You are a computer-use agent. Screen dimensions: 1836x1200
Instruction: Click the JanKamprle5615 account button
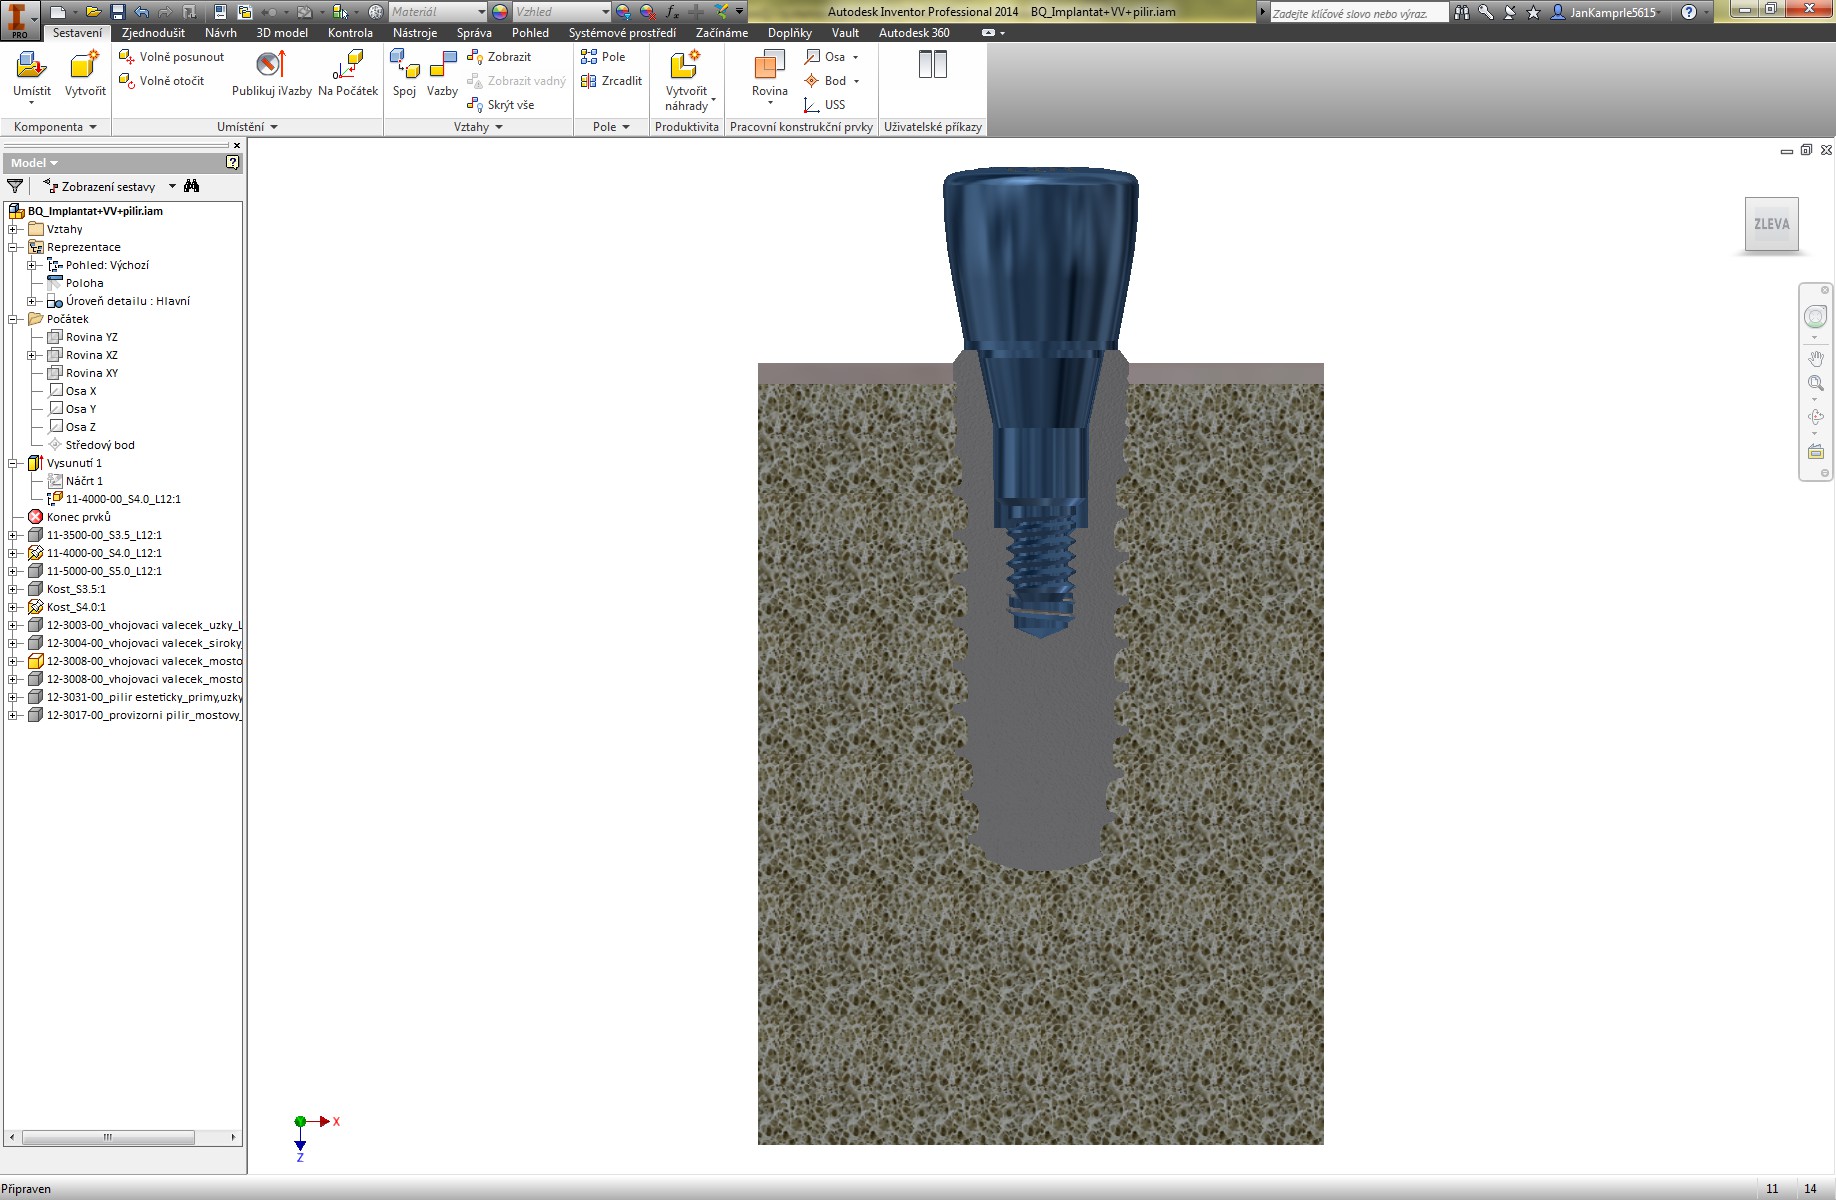point(1604,12)
